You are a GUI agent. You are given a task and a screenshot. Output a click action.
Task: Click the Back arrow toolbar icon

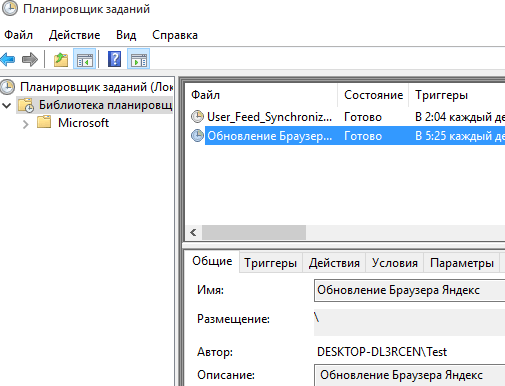tap(8, 60)
